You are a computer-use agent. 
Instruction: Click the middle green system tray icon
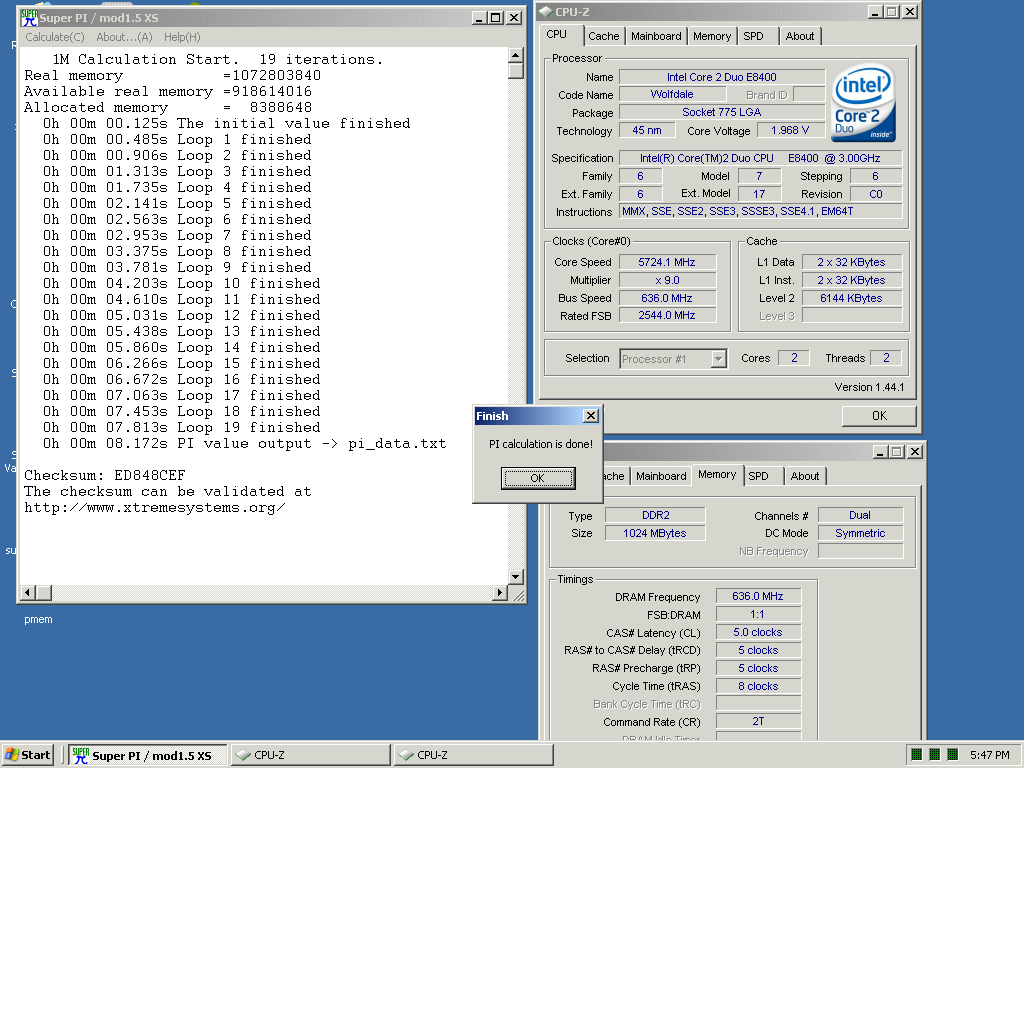(x=935, y=755)
